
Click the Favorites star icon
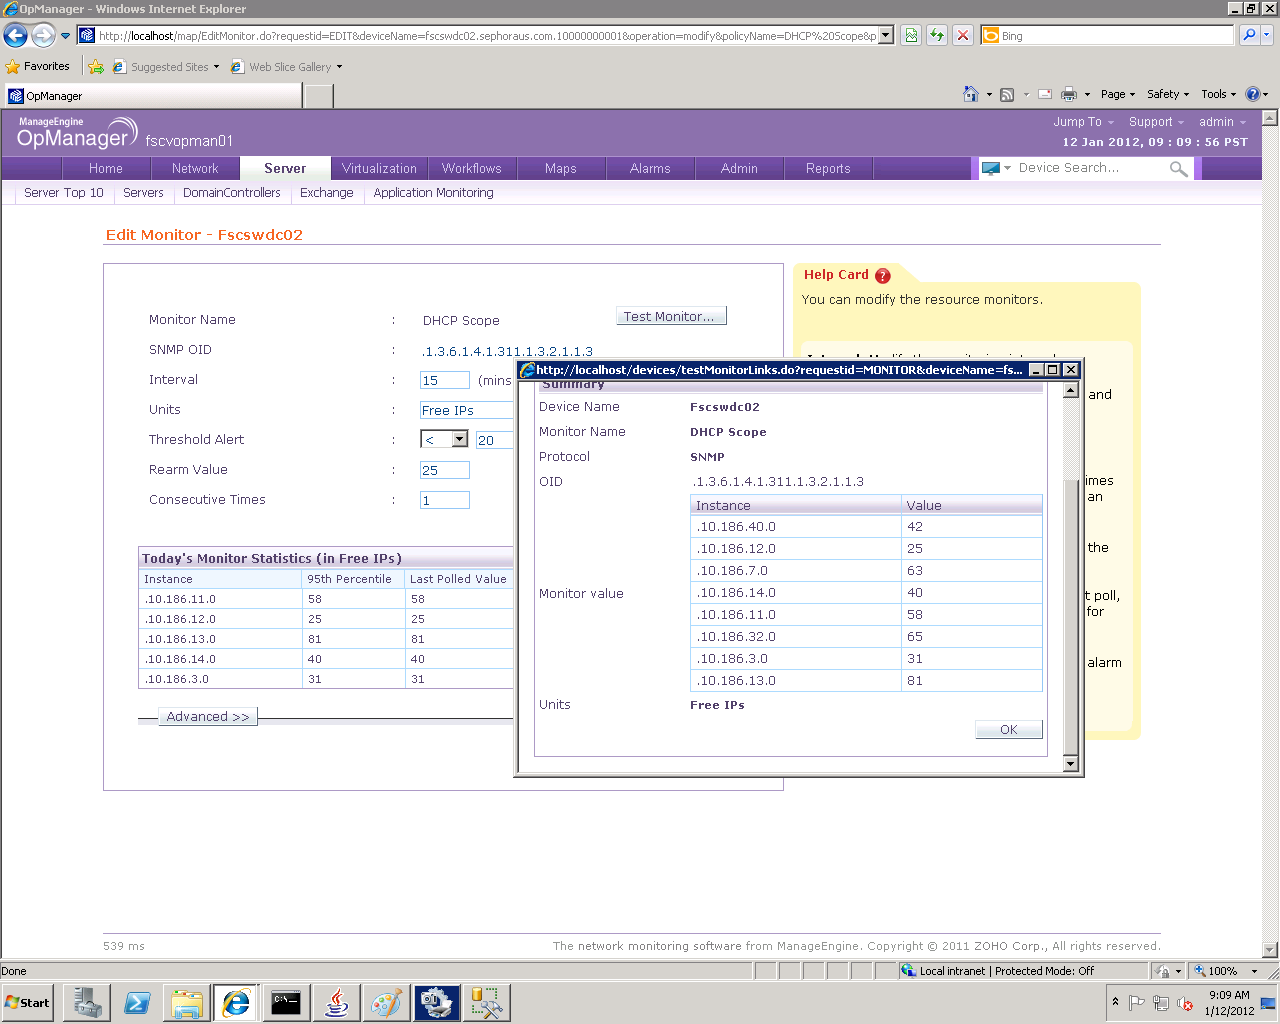13,67
